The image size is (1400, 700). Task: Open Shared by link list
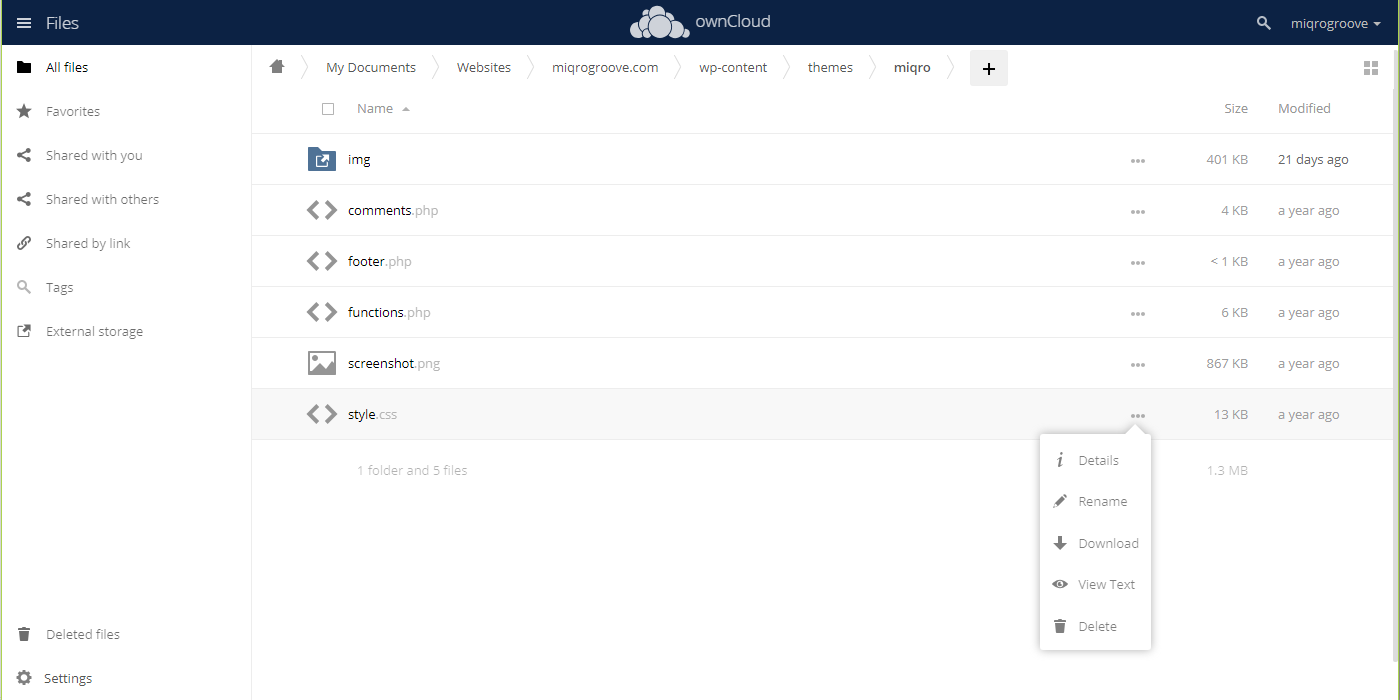[x=125, y=243]
